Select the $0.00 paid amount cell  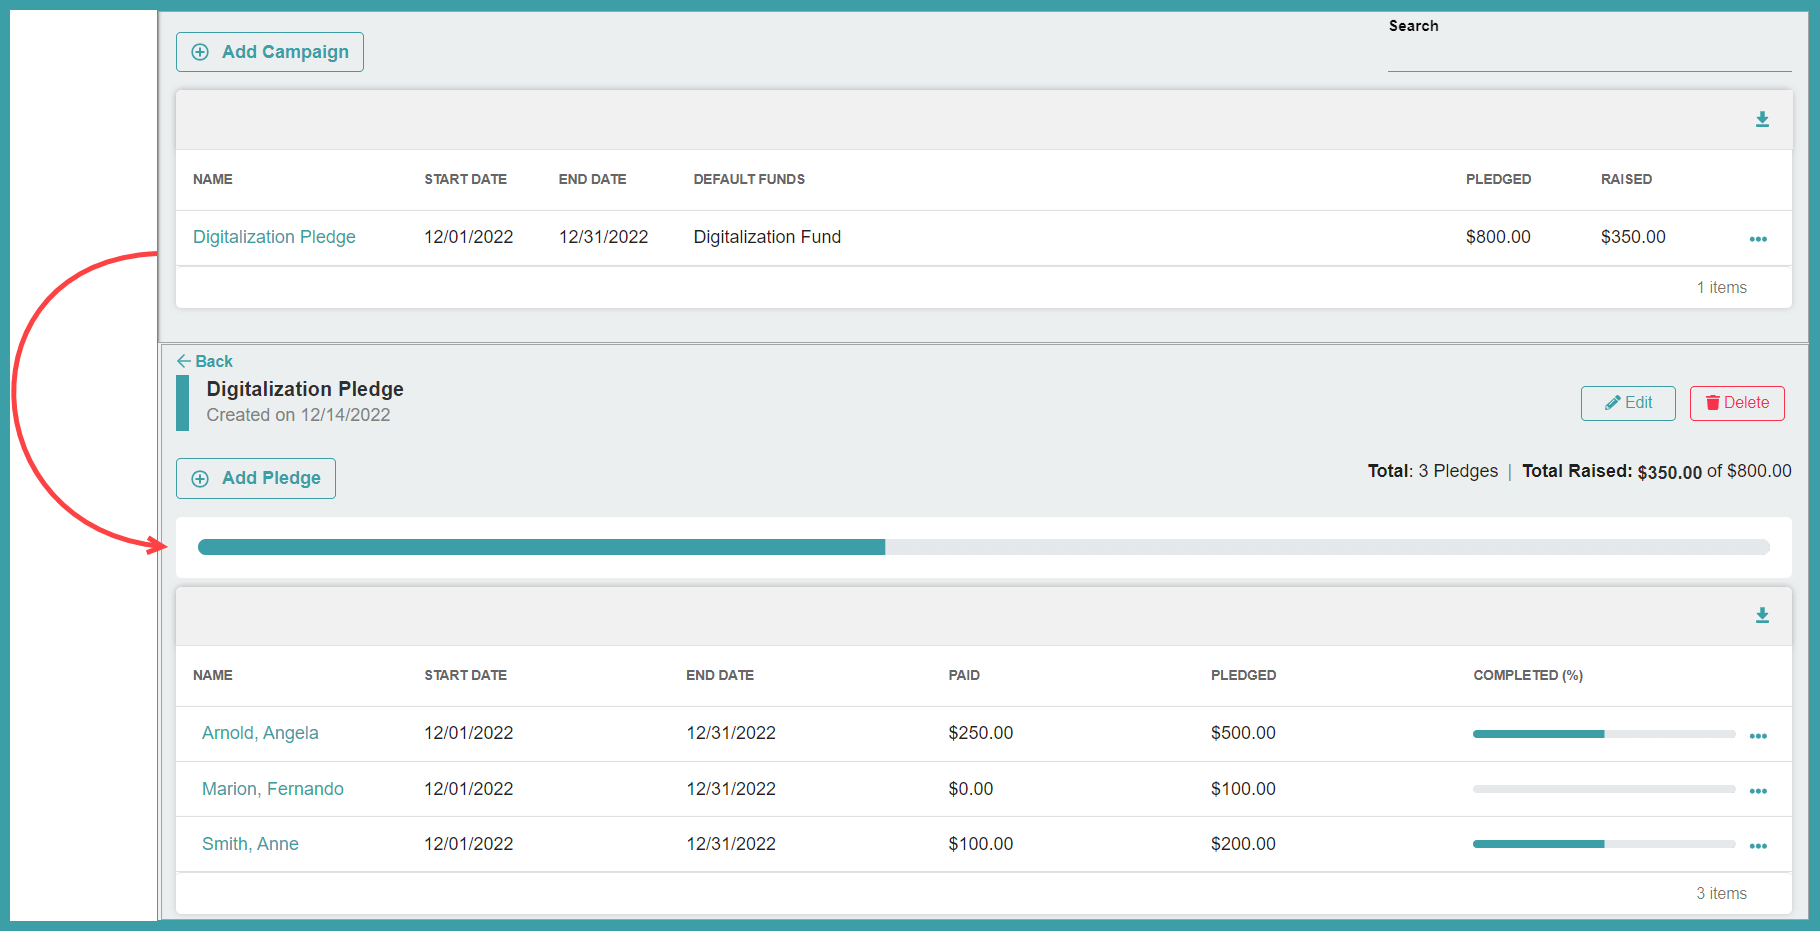pos(971,789)
